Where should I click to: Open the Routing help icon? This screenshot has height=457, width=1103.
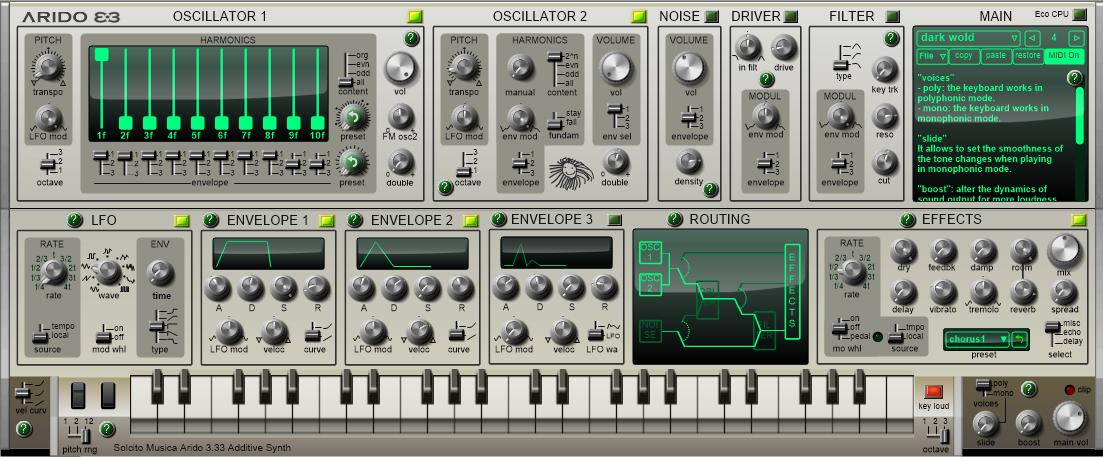tap(674, 219)
